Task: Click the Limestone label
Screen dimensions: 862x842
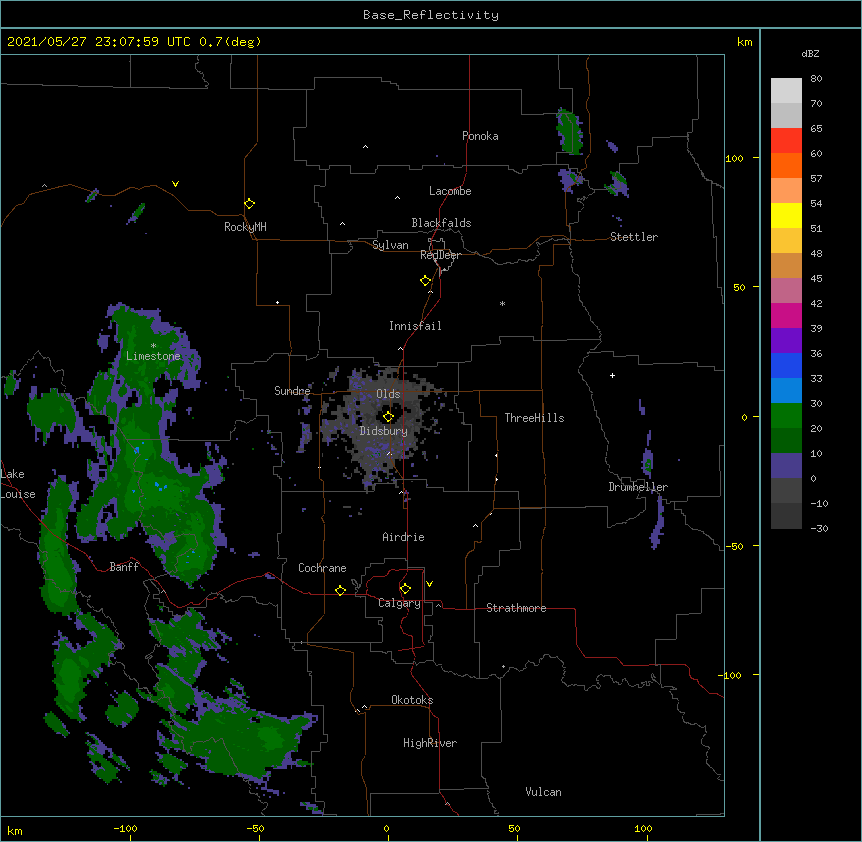Action: coord(153,356)
